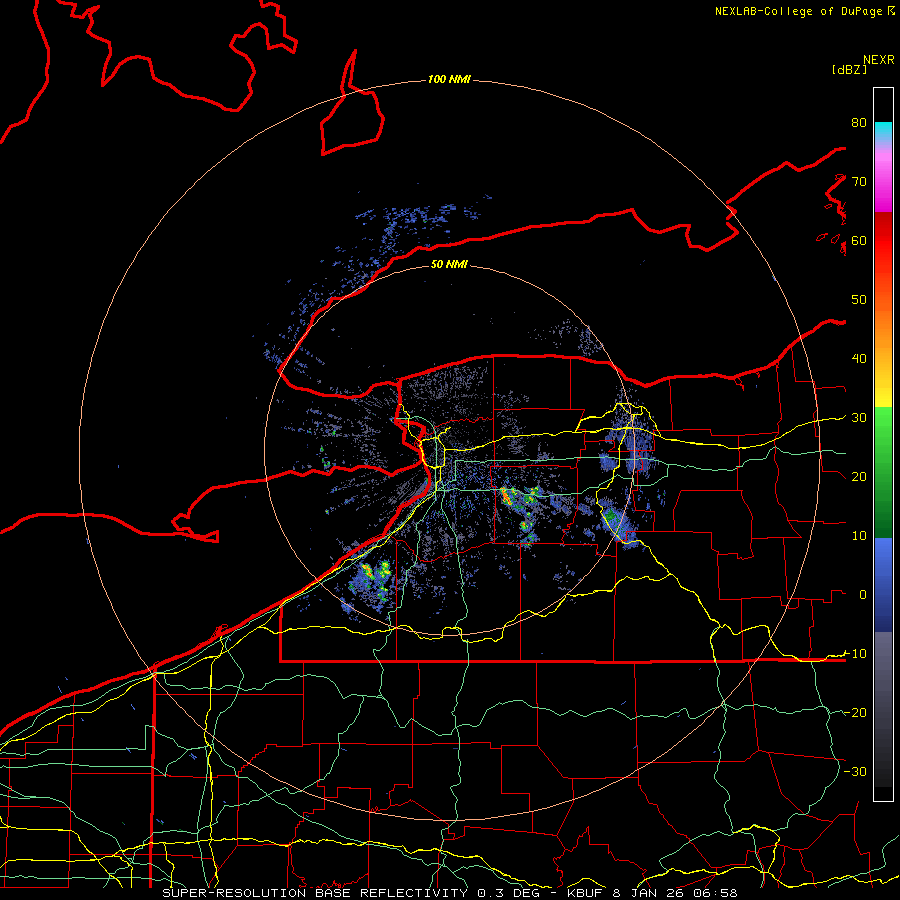The height and width of the screenshot is (900, 900).
Task: Click the 70 tick label on dBZ scale
Action: (x=859, y=181)
